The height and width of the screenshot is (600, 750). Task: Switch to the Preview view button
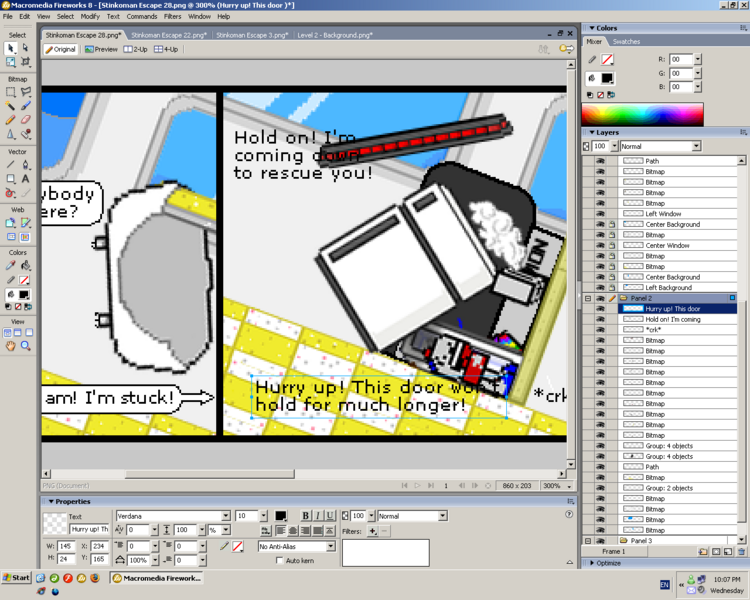[x=101, y=49]
